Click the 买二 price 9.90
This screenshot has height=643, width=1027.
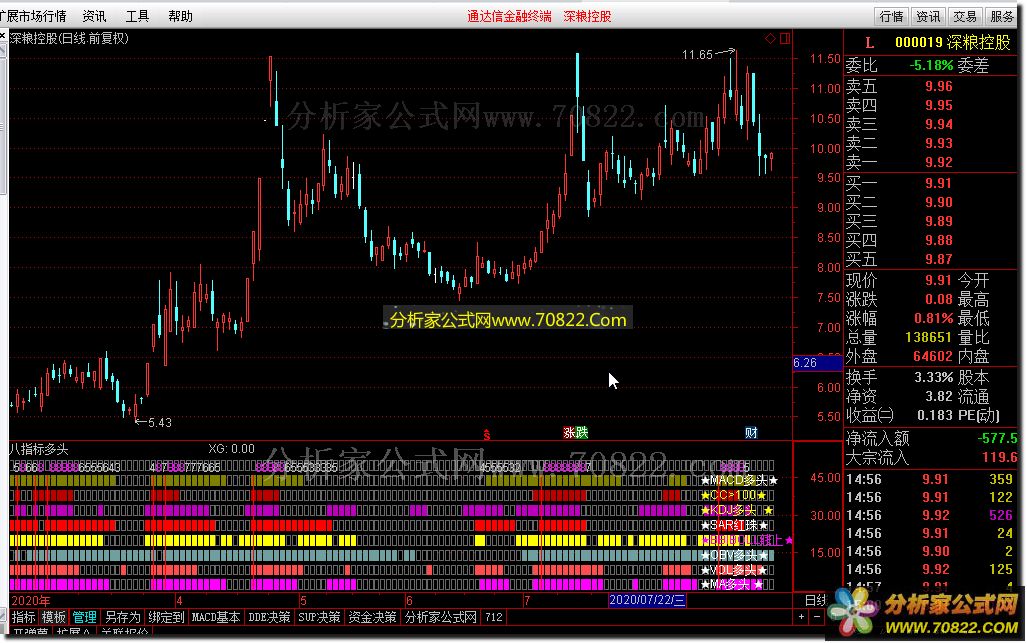point(939,202)
